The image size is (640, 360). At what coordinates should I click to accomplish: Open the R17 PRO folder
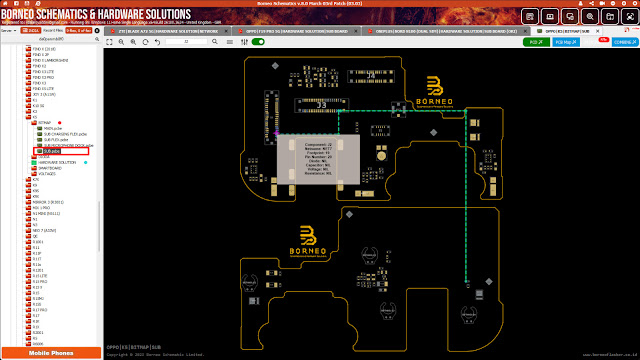pos(40,310)
